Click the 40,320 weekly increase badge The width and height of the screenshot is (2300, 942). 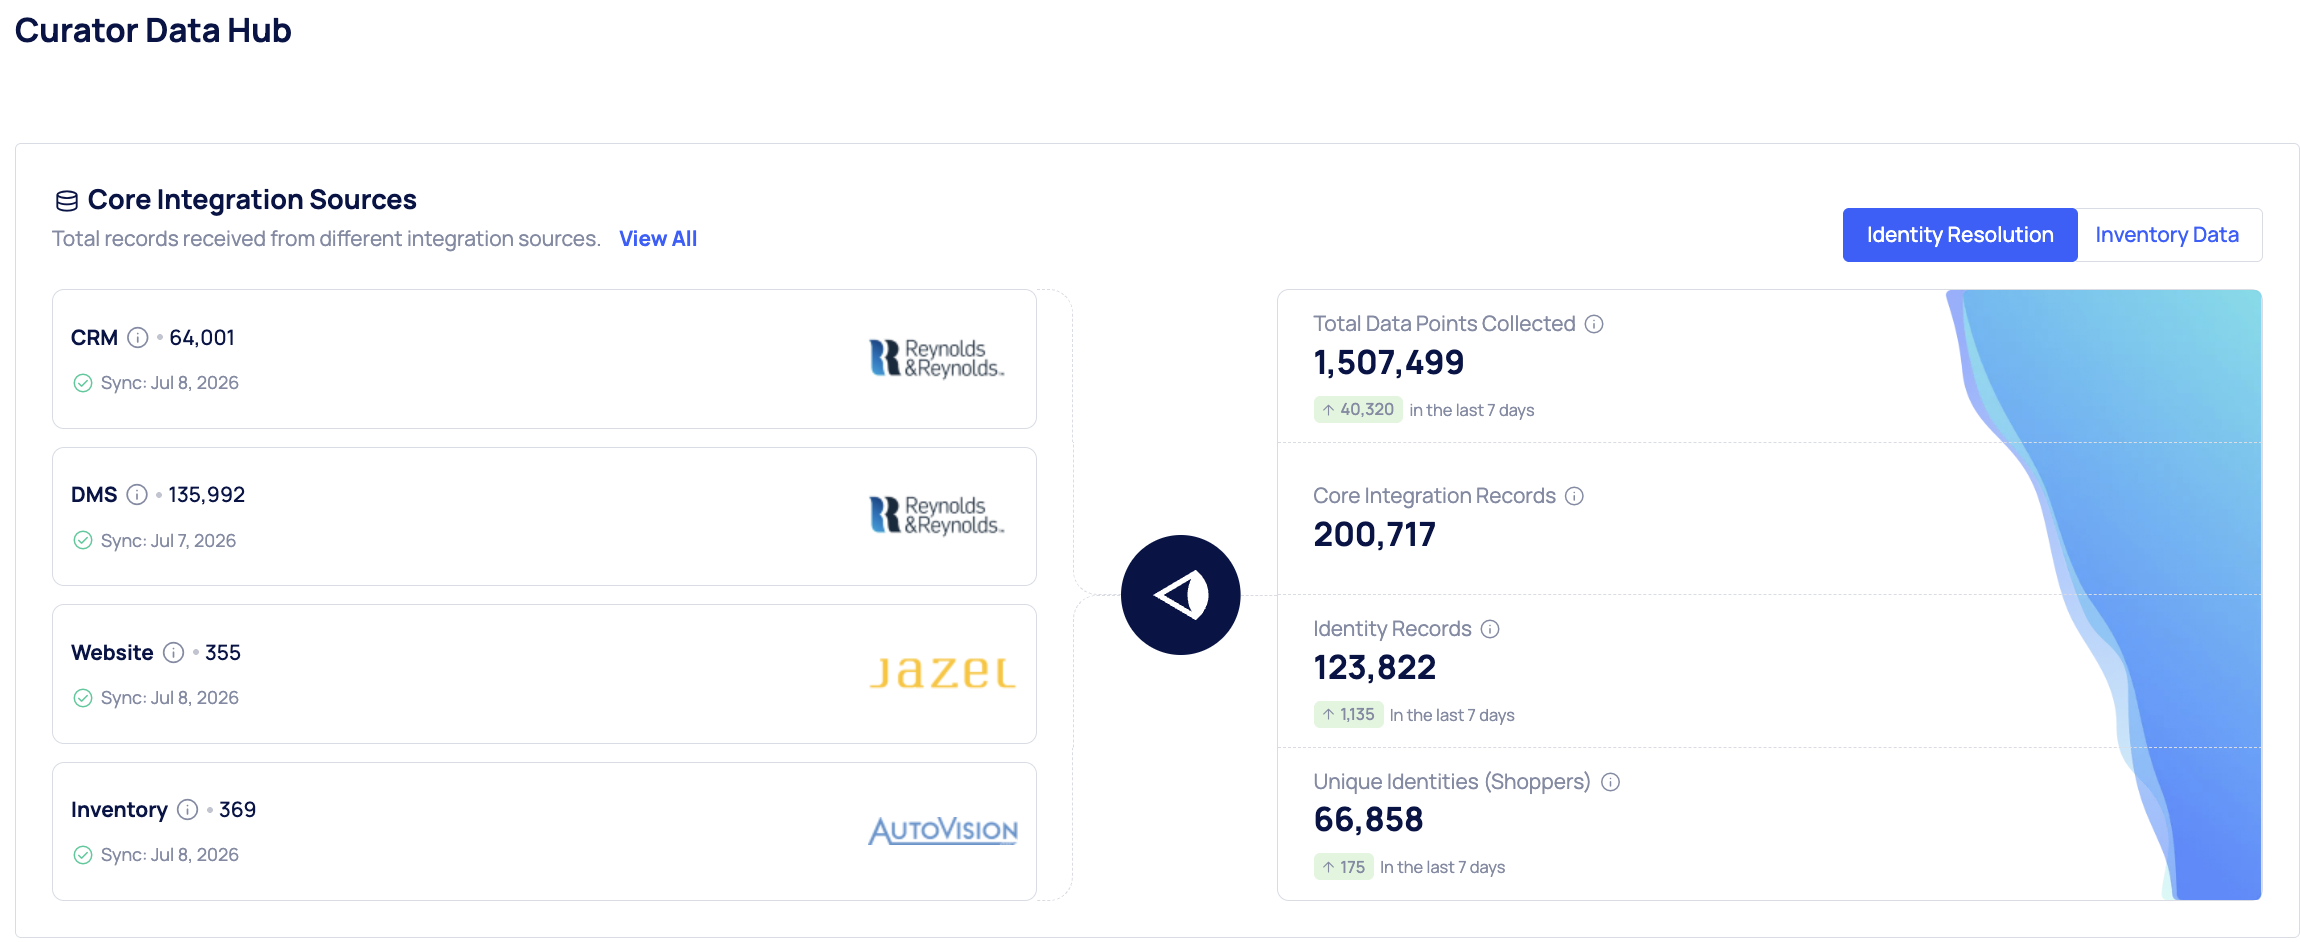click(x=1358, y=410)
